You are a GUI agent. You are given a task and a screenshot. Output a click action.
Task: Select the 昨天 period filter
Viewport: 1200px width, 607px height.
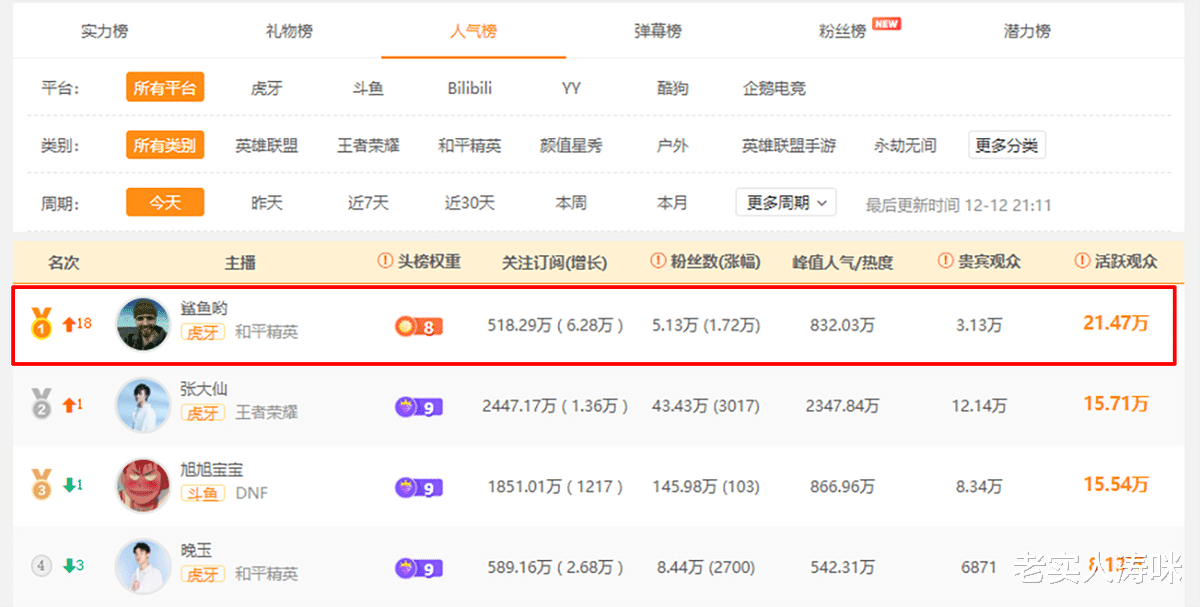266,203
